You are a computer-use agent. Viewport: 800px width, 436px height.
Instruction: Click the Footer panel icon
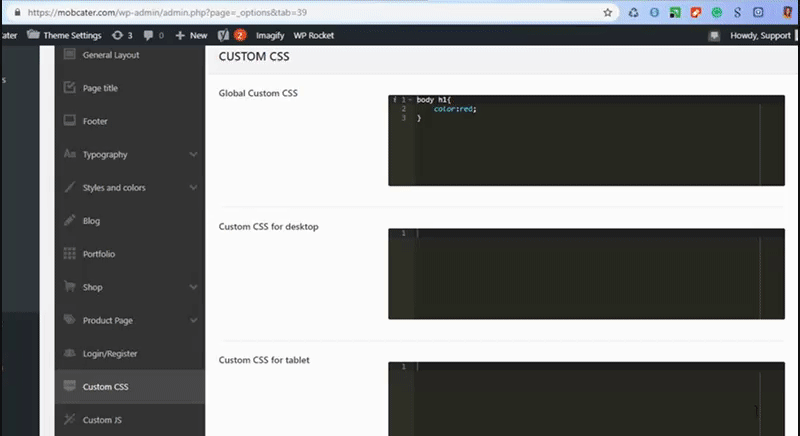tap(69, 120)
